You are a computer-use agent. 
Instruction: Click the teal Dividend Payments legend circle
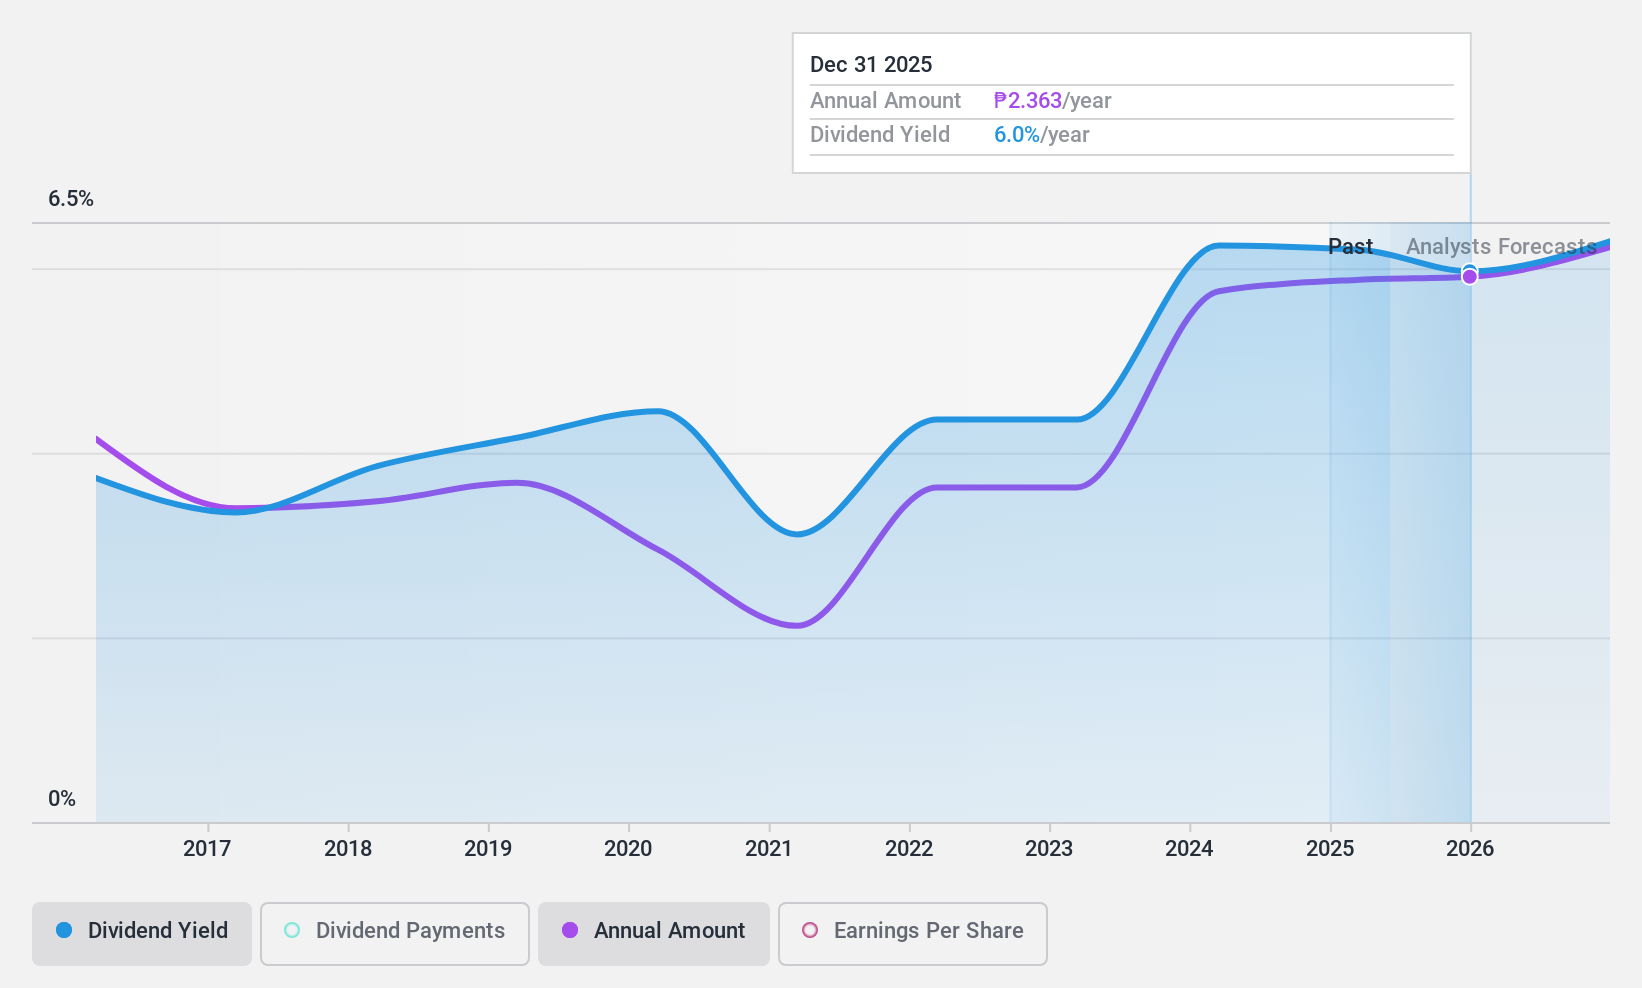point(292,930)
